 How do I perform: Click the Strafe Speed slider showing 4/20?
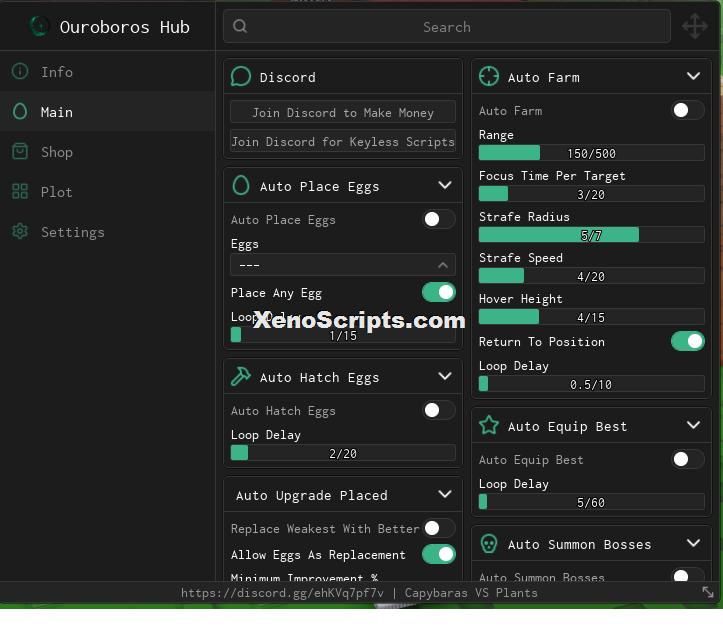pos(592,276)
